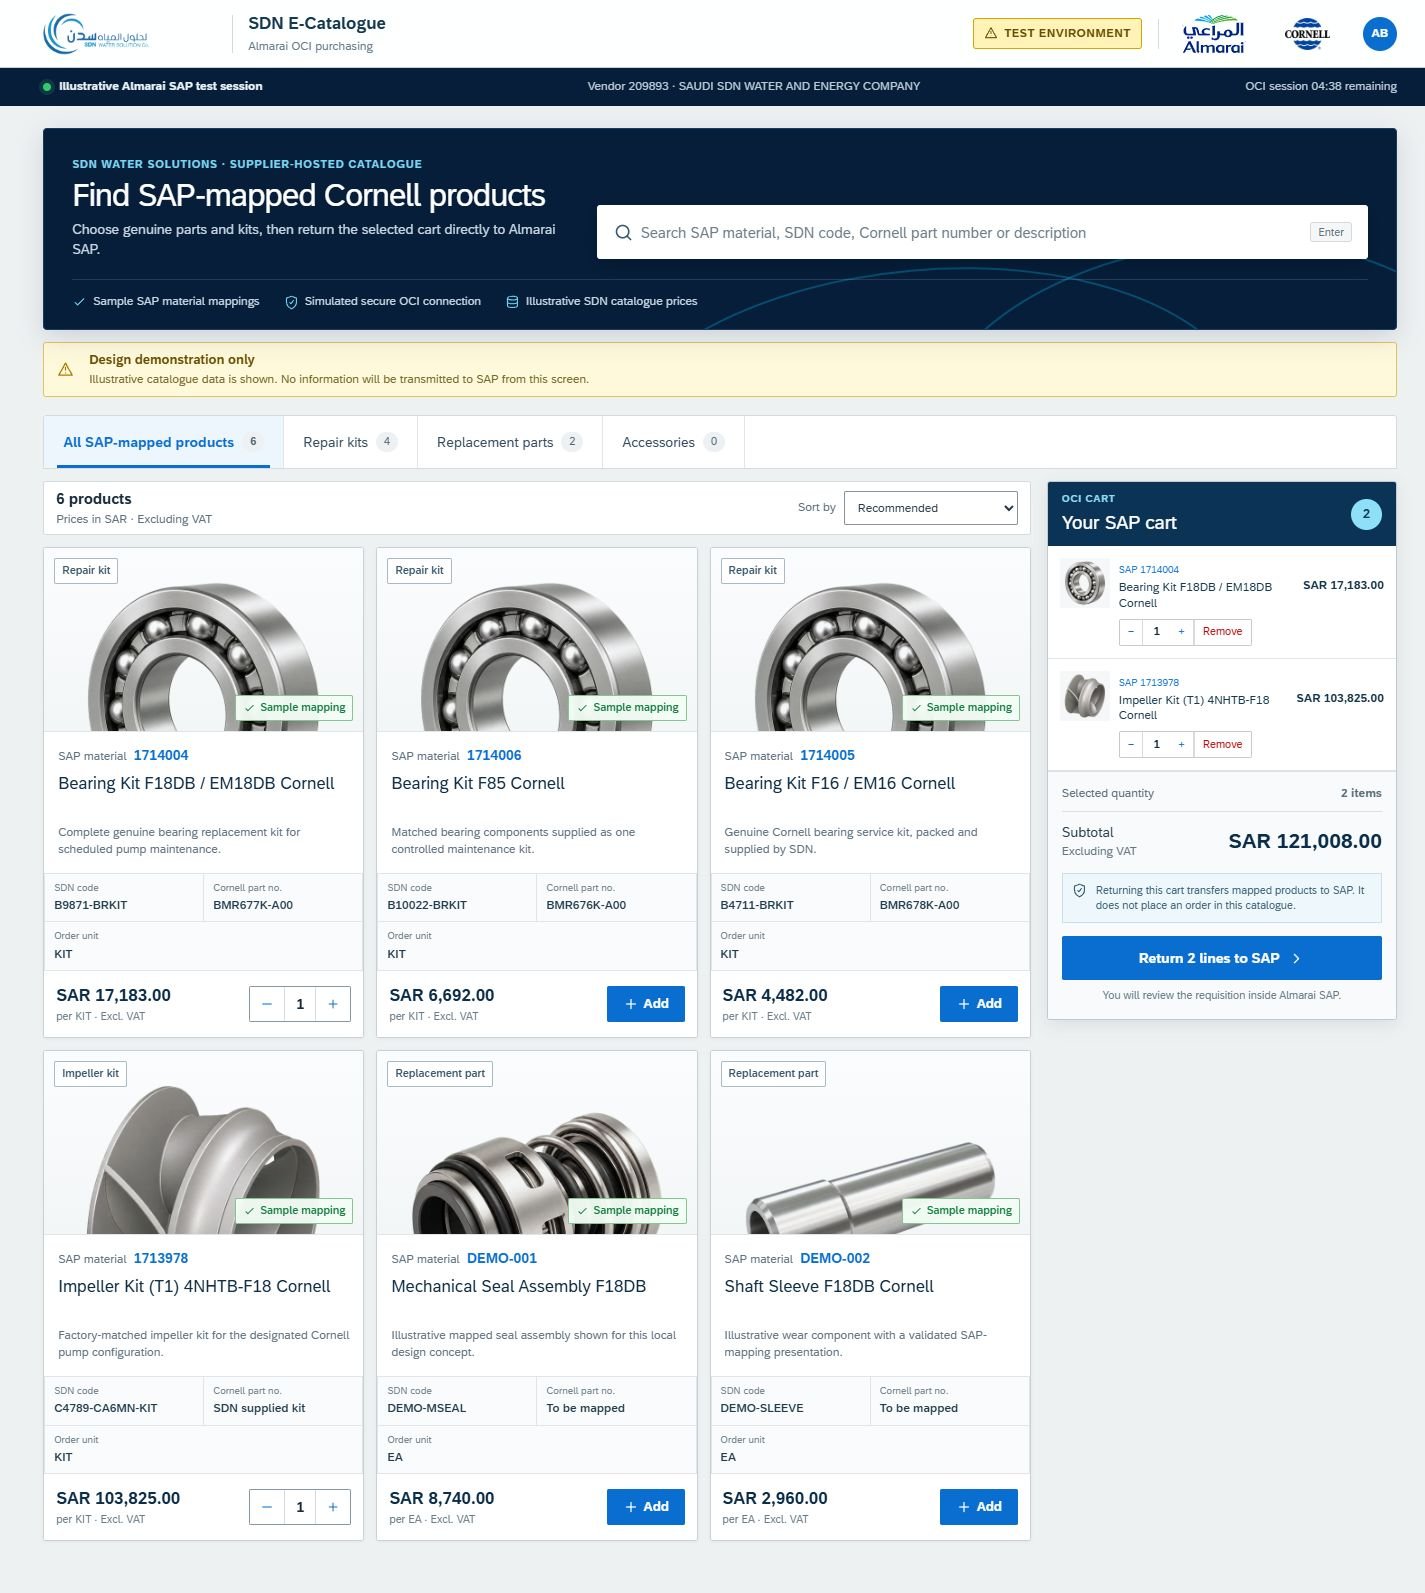Decrease Bearing Kit F18DB quantity in product card
Viewport: 1425px width, 1593px height.
267,1004
